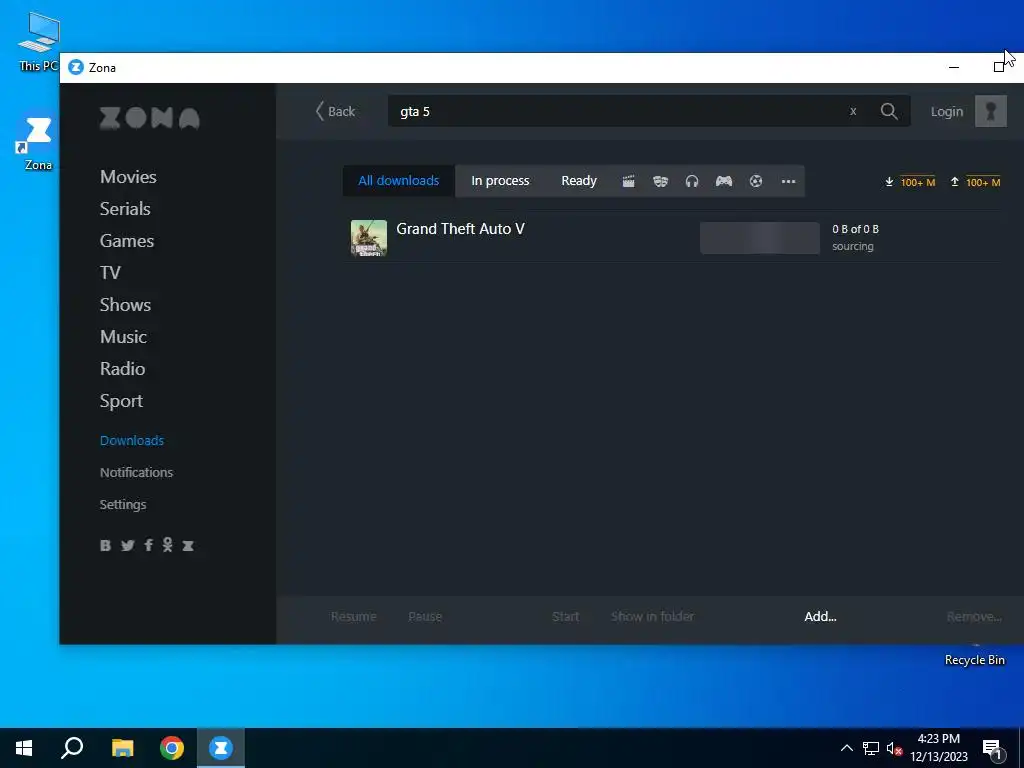
Task: Click the user avatar icon
Action: [991, 111]
